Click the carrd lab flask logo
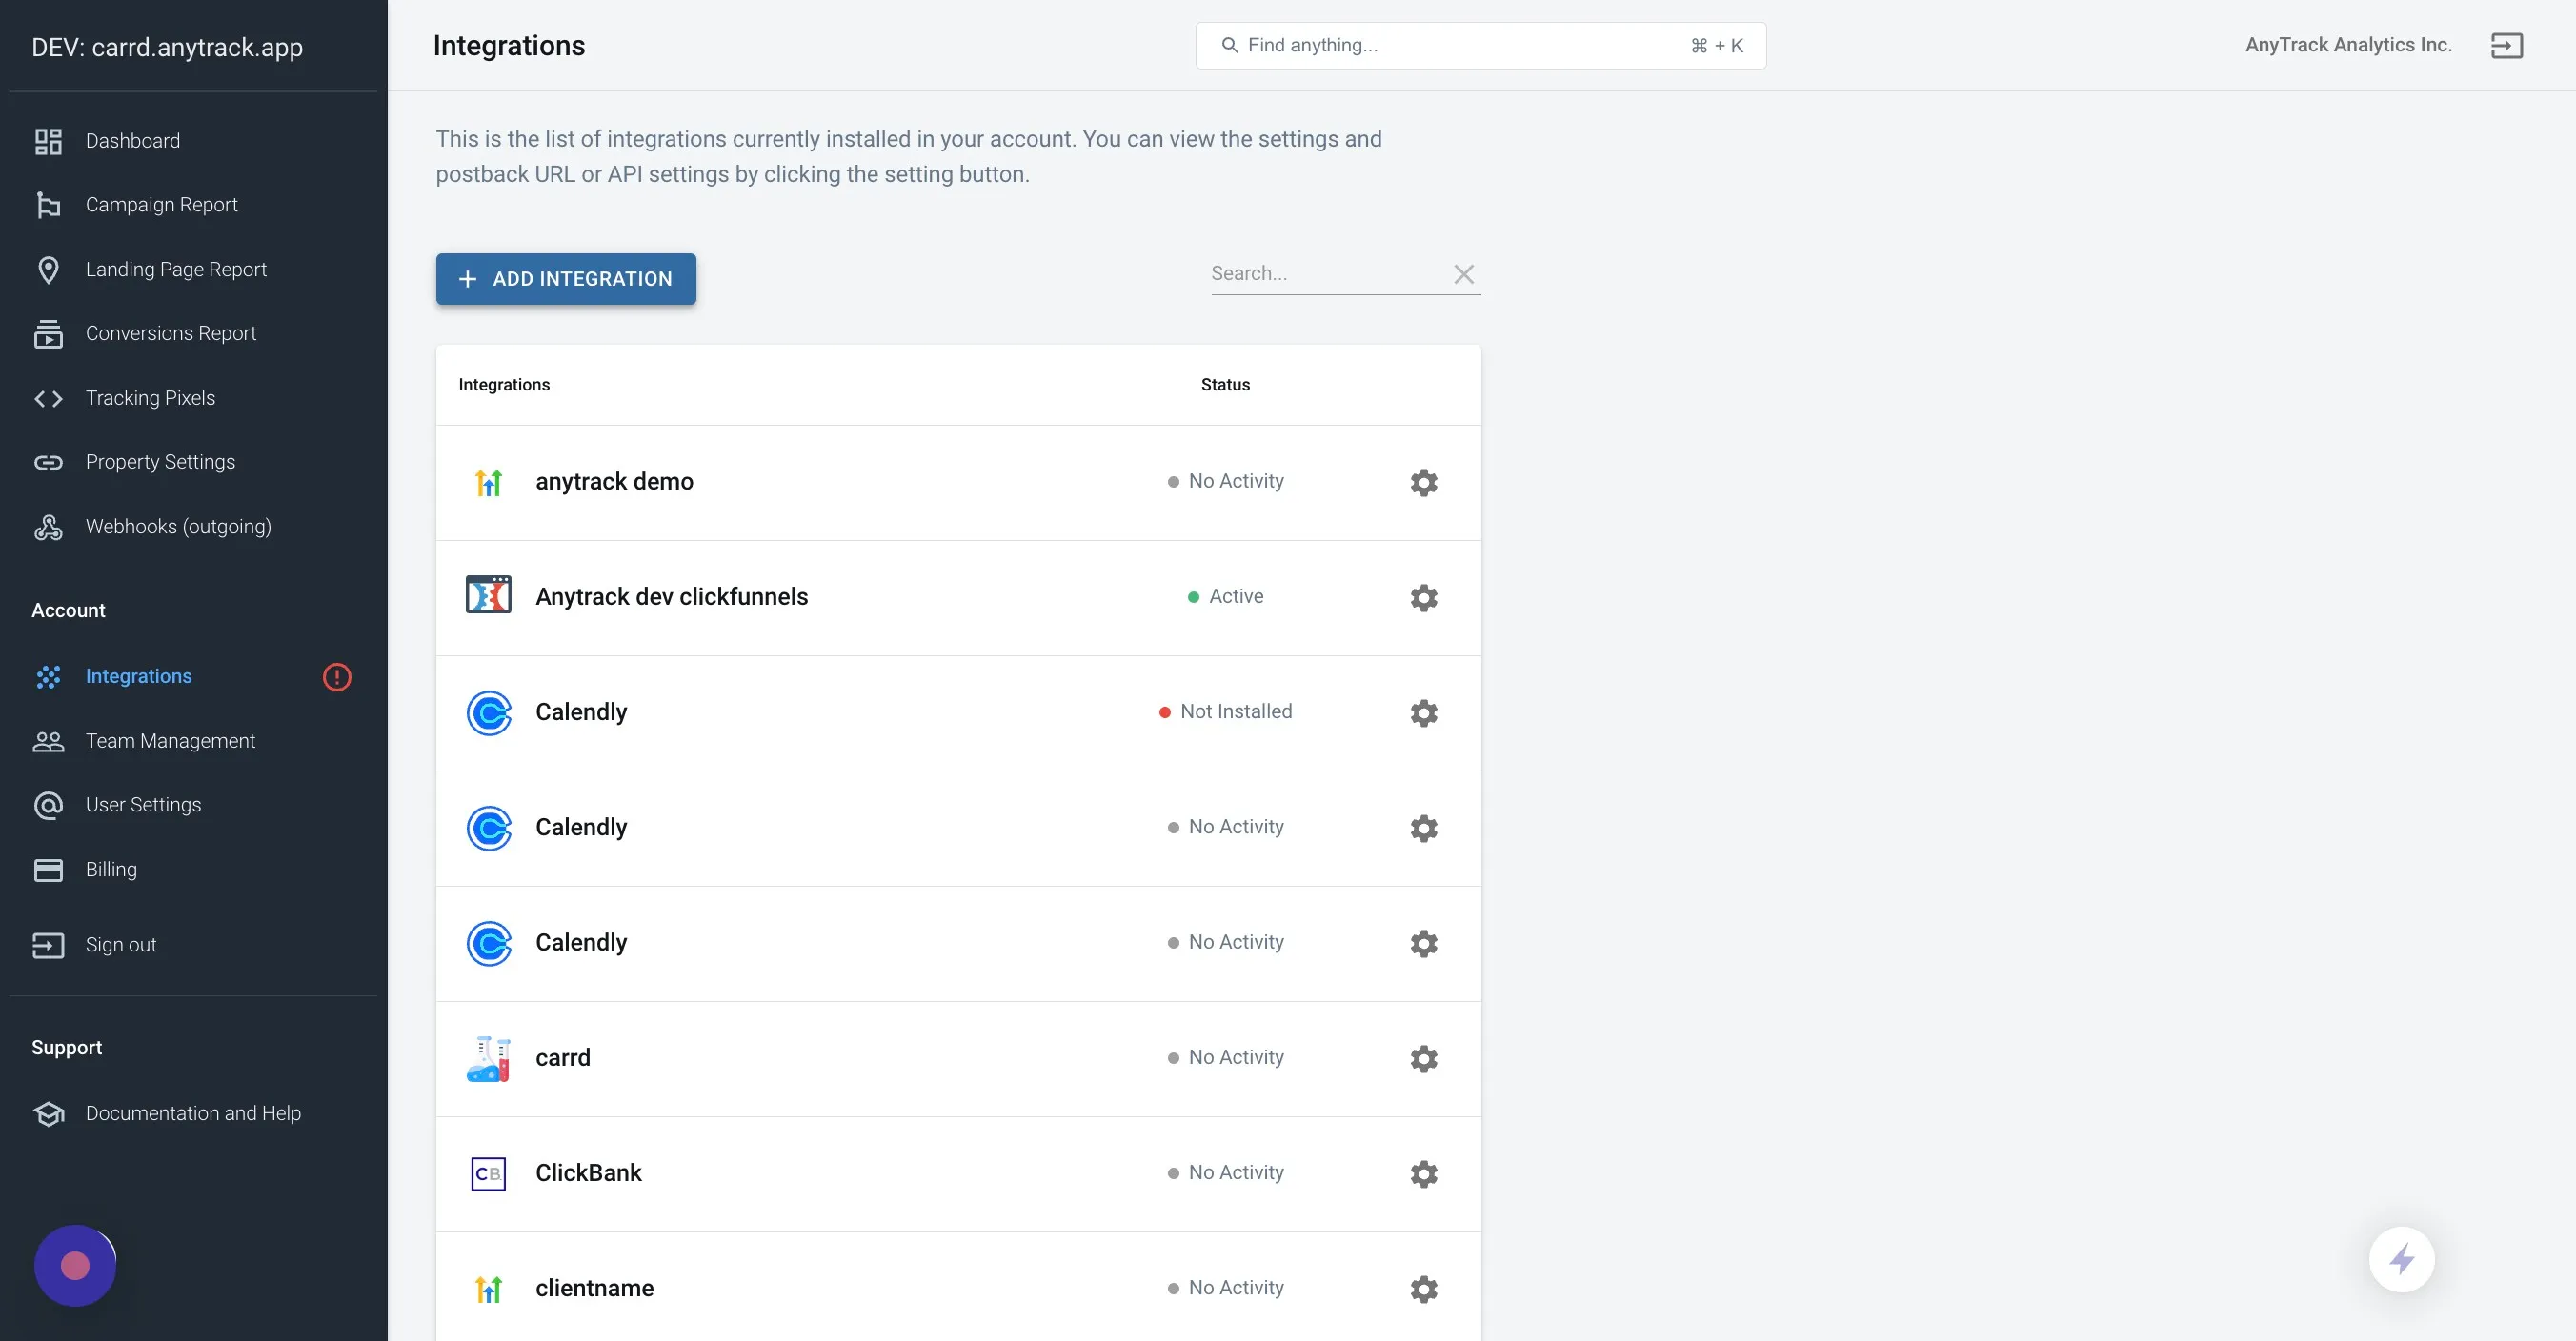Viewport: 2576px width, 1341px height. click(488, 1058)
